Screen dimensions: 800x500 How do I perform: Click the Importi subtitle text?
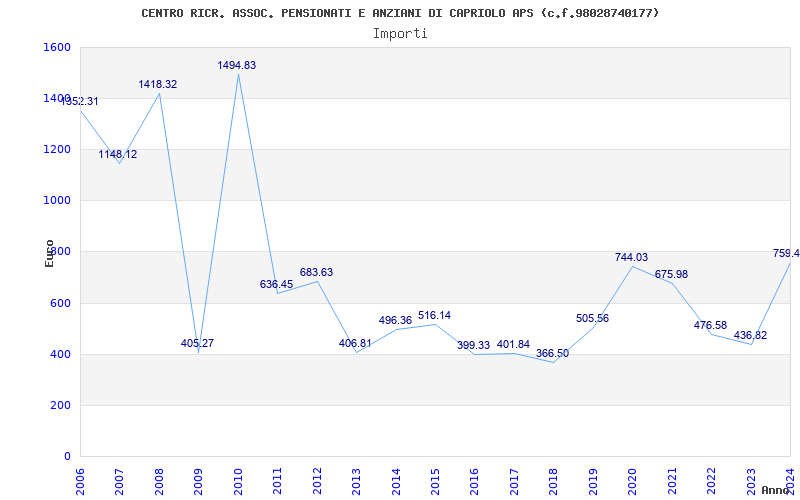point(400,33)
